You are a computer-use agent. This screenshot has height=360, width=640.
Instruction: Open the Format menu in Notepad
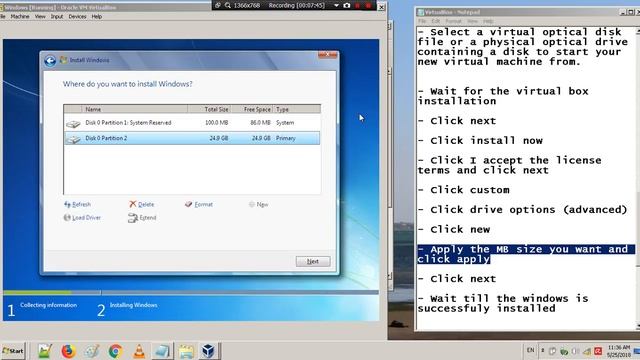coord(453,21)
